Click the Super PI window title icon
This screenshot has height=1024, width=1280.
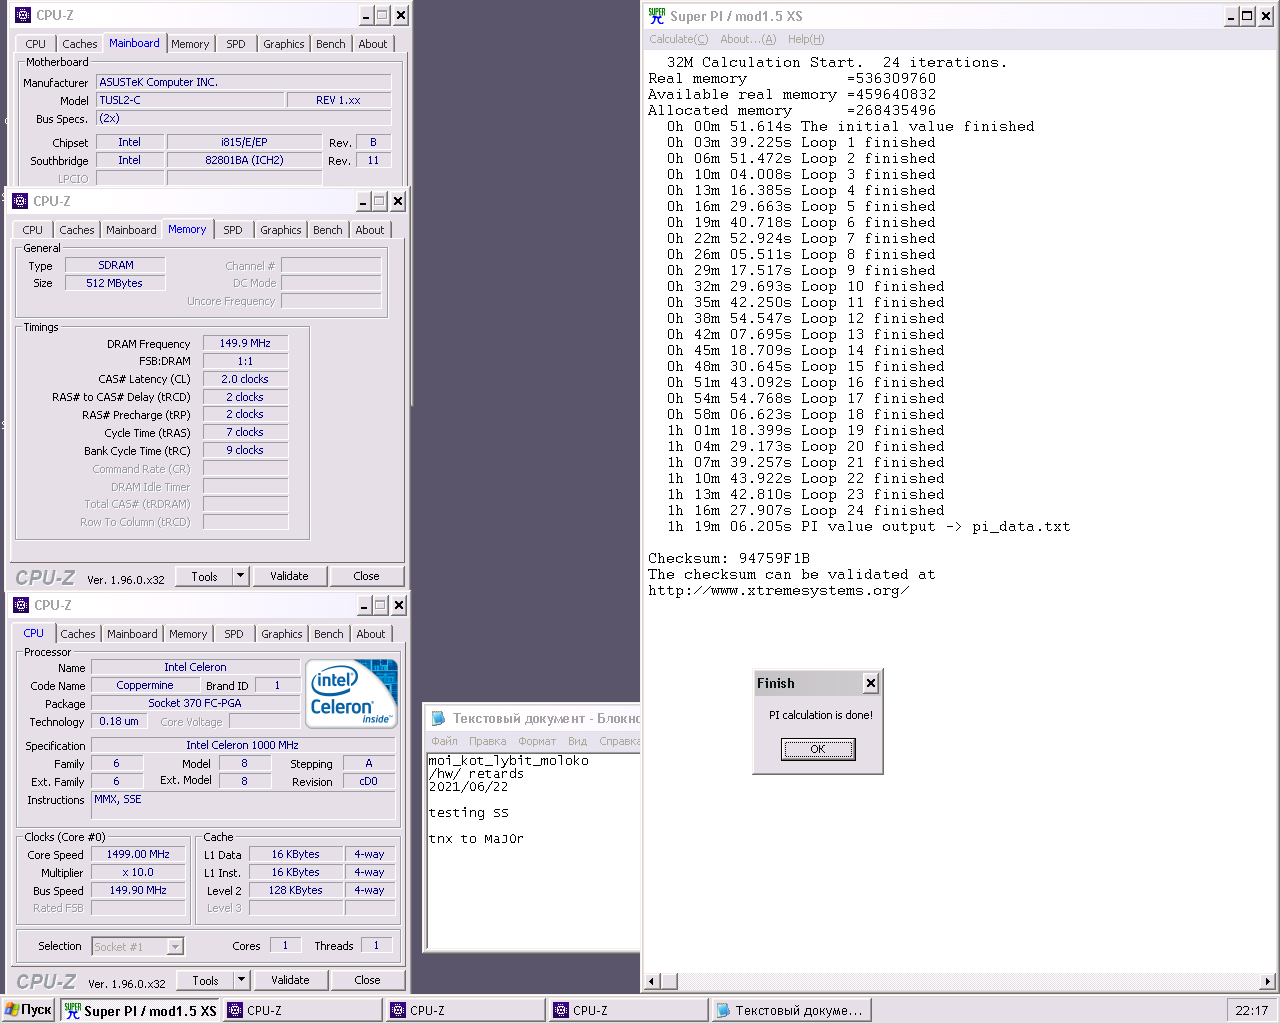point(657,16)
